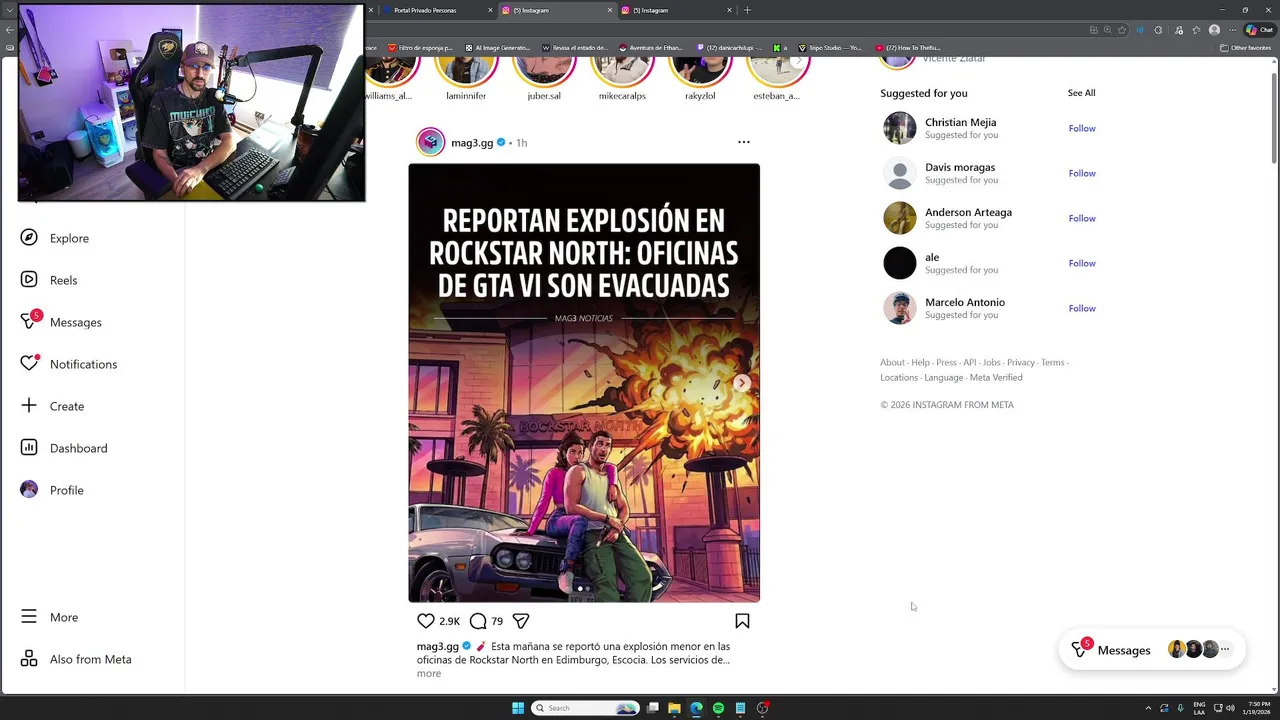Click See All suggestions
Viewport: 1280px width, 720px height.
(x=1081, y=93)
